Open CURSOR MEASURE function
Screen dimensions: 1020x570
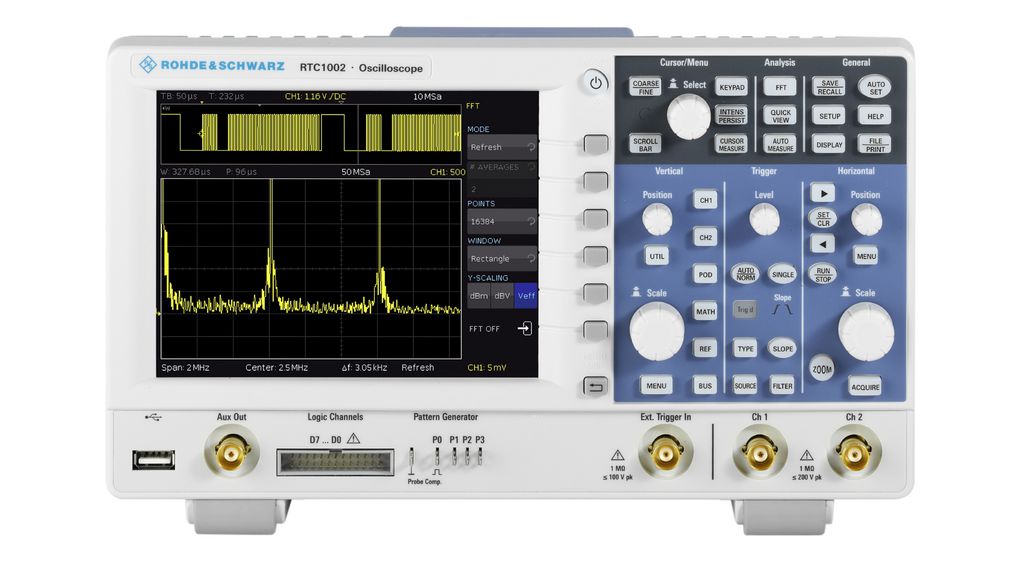[731, 144]
